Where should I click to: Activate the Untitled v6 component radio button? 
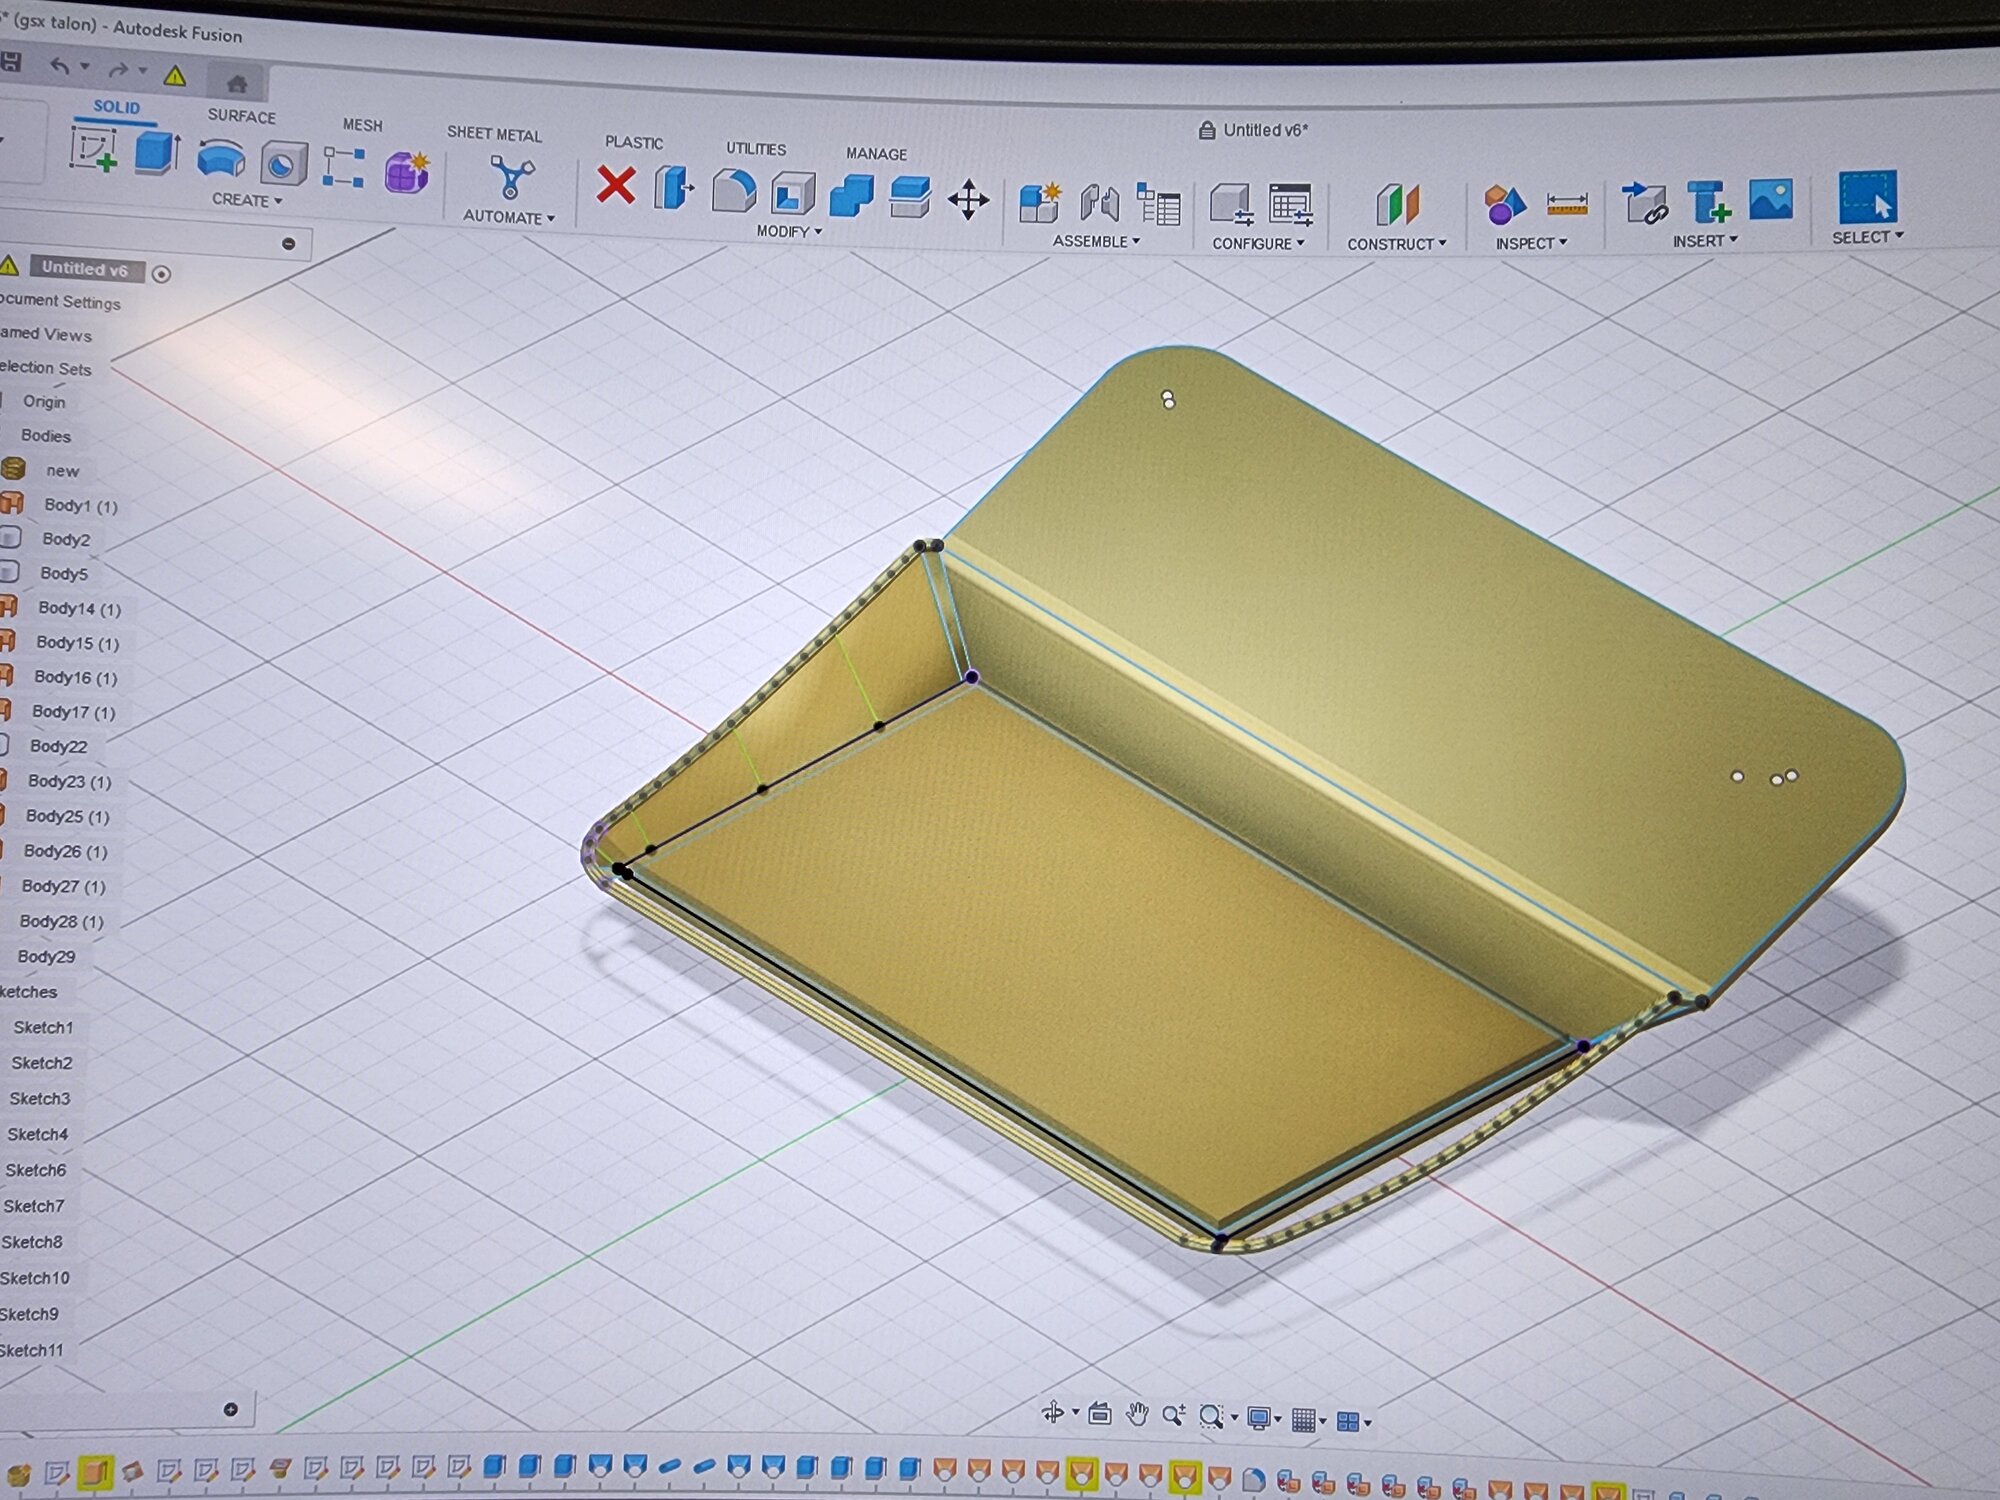[161, 274]
